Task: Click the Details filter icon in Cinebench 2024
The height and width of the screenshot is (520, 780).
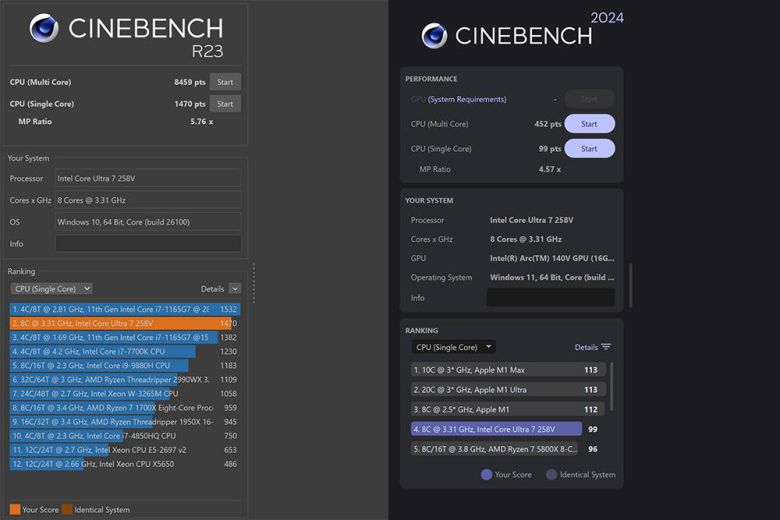Action: pos(606,347)
